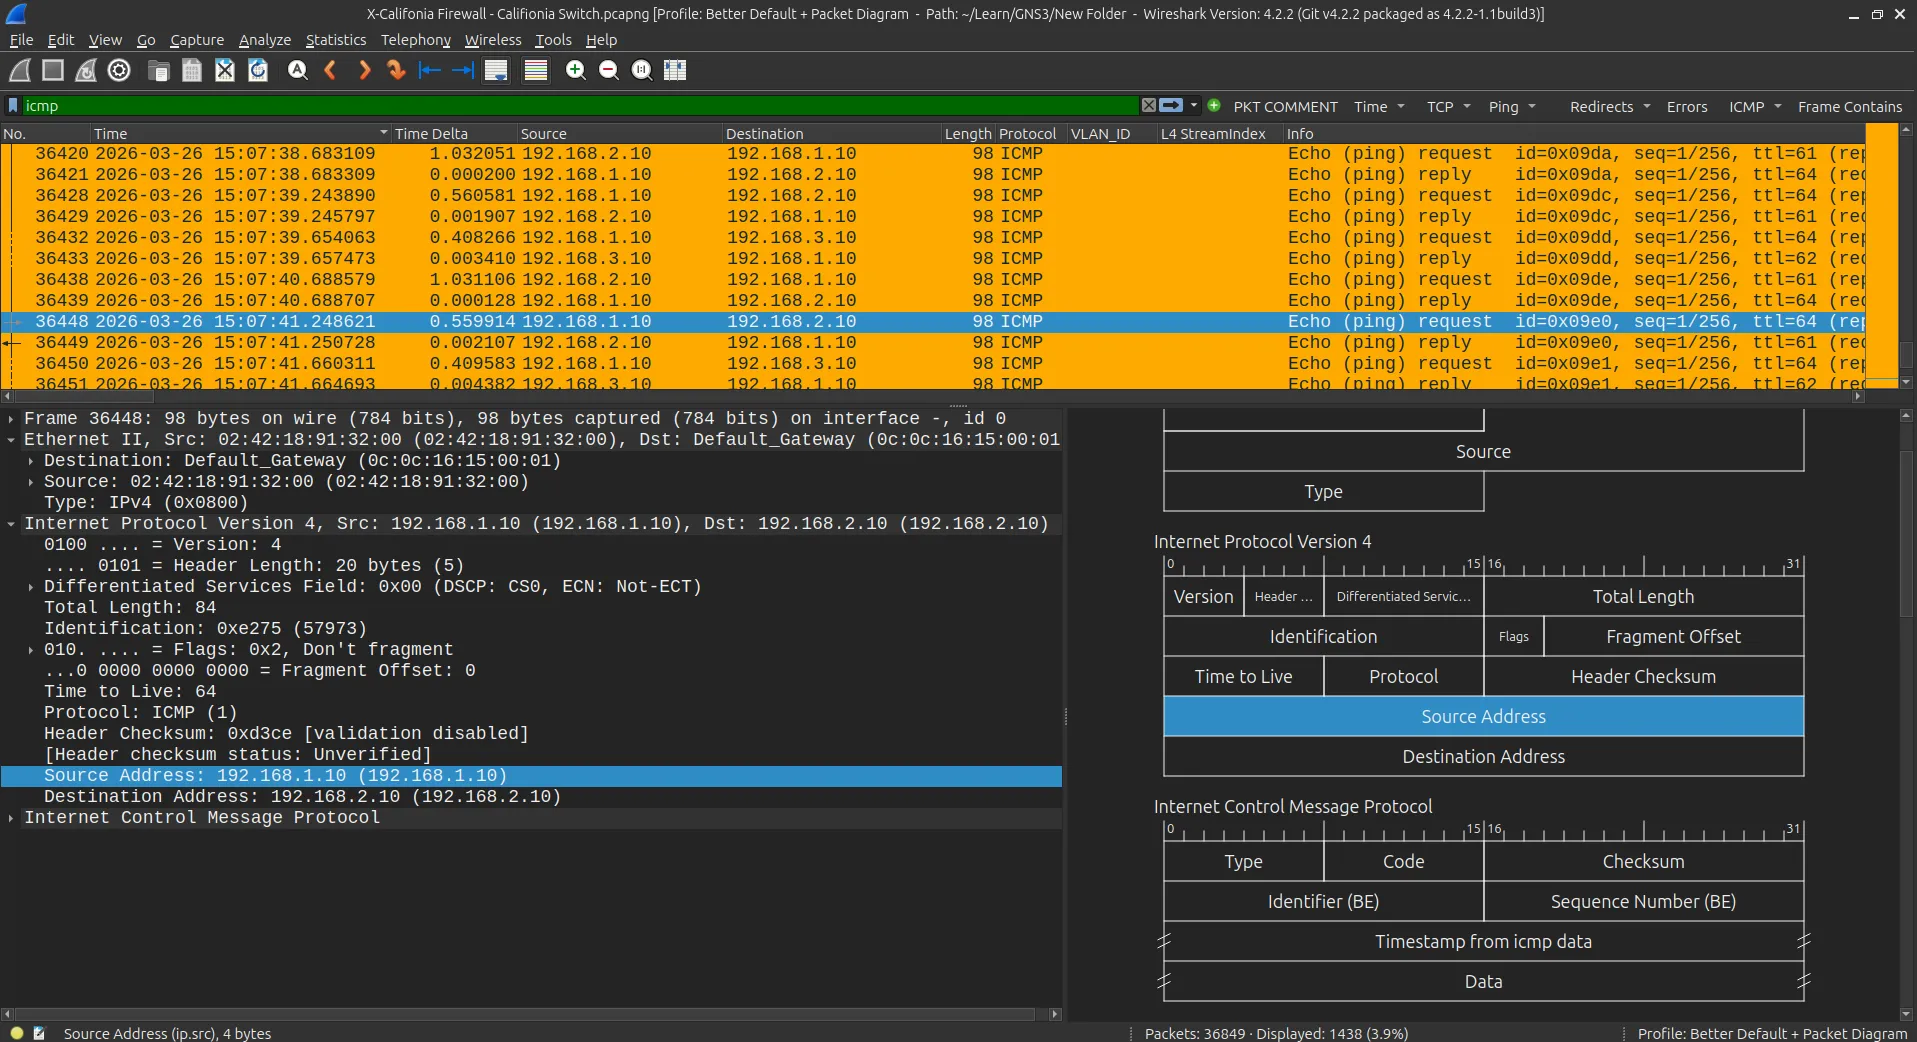This screenshot has height=1042, width=1917.
Task: Open capture options gear icon
Action: point(119,70)
